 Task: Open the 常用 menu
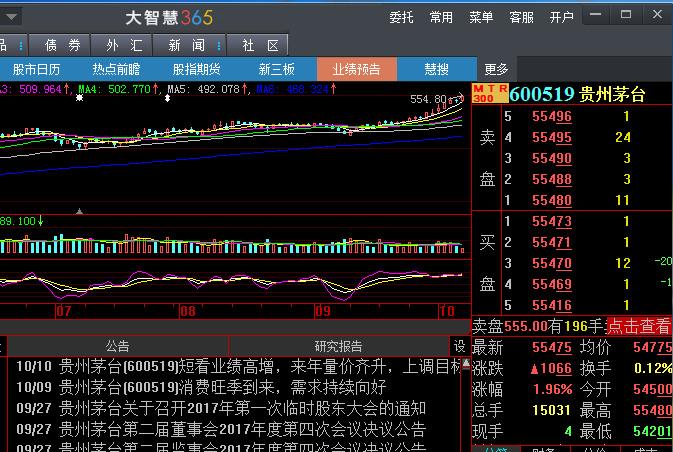pyautogui.click(x=441, y=17)
